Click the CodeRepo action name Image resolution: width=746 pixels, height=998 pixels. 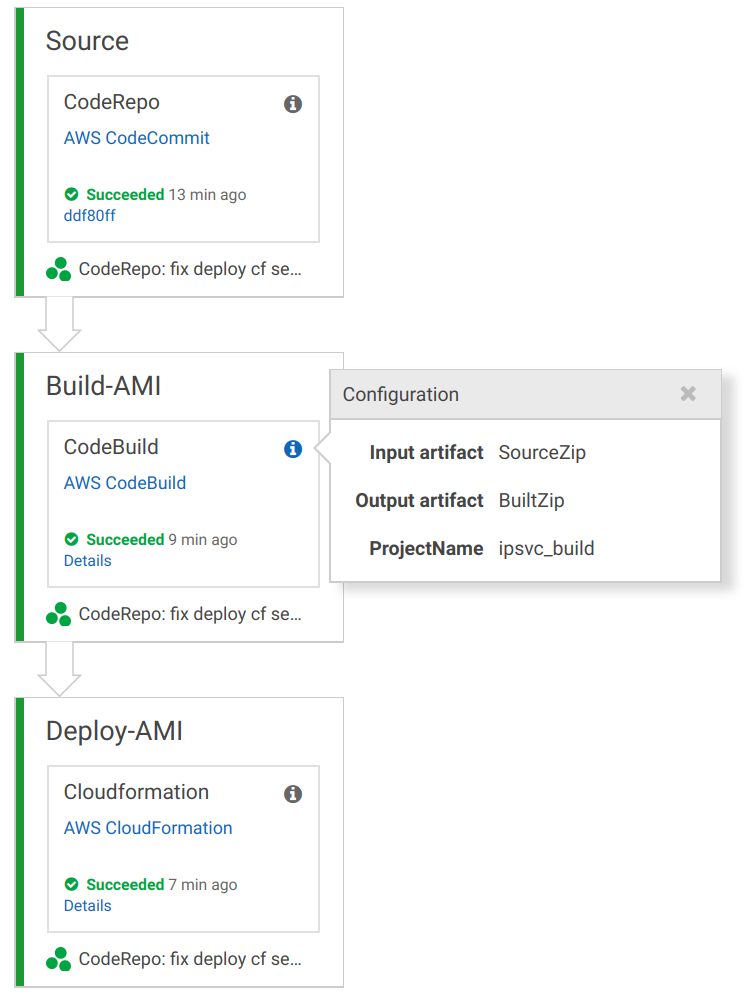tap(111, 102)
